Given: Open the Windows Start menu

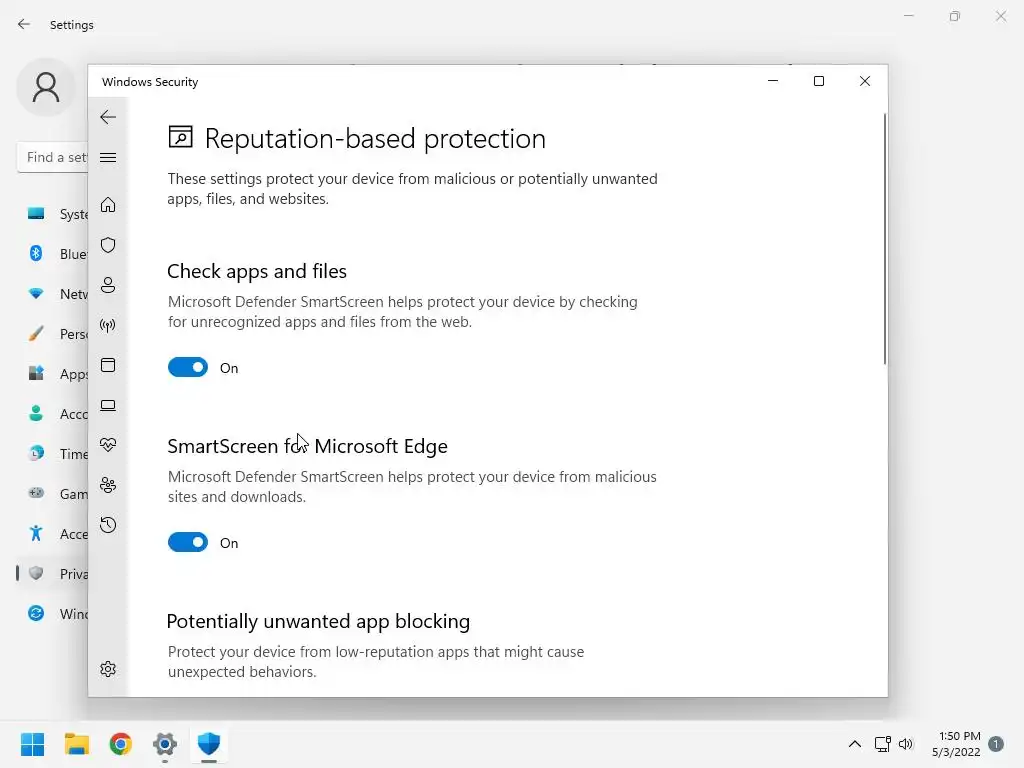Looking at the screenshot, I should (33, 744).
